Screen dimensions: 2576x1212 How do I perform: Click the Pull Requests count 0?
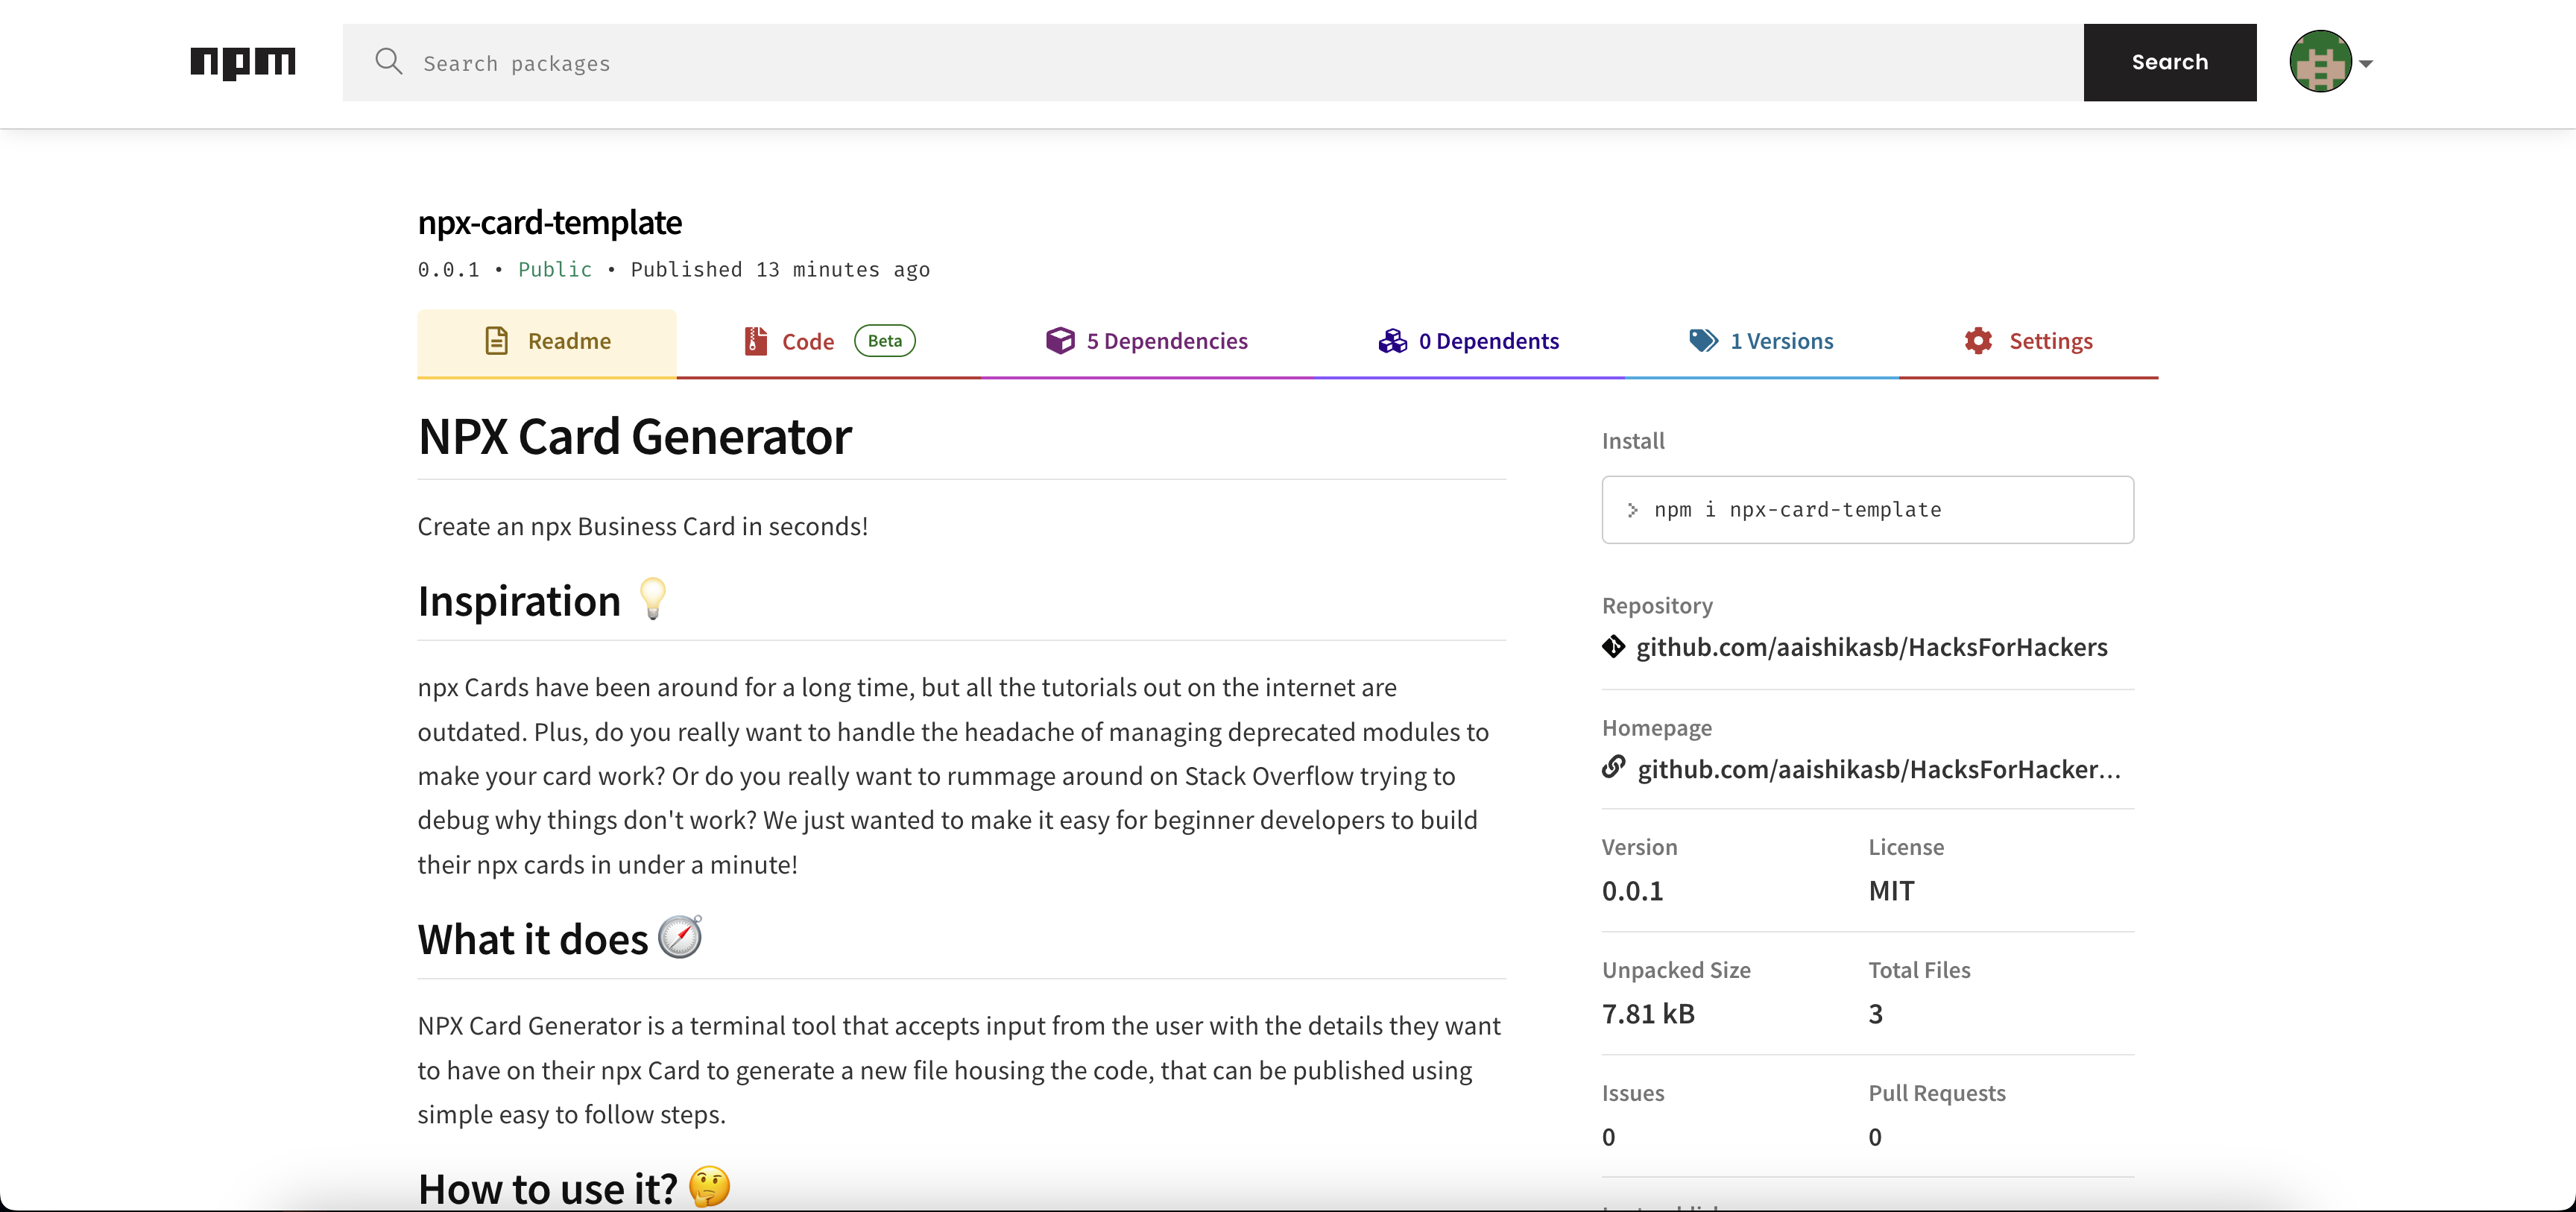coord(1875,1137)
